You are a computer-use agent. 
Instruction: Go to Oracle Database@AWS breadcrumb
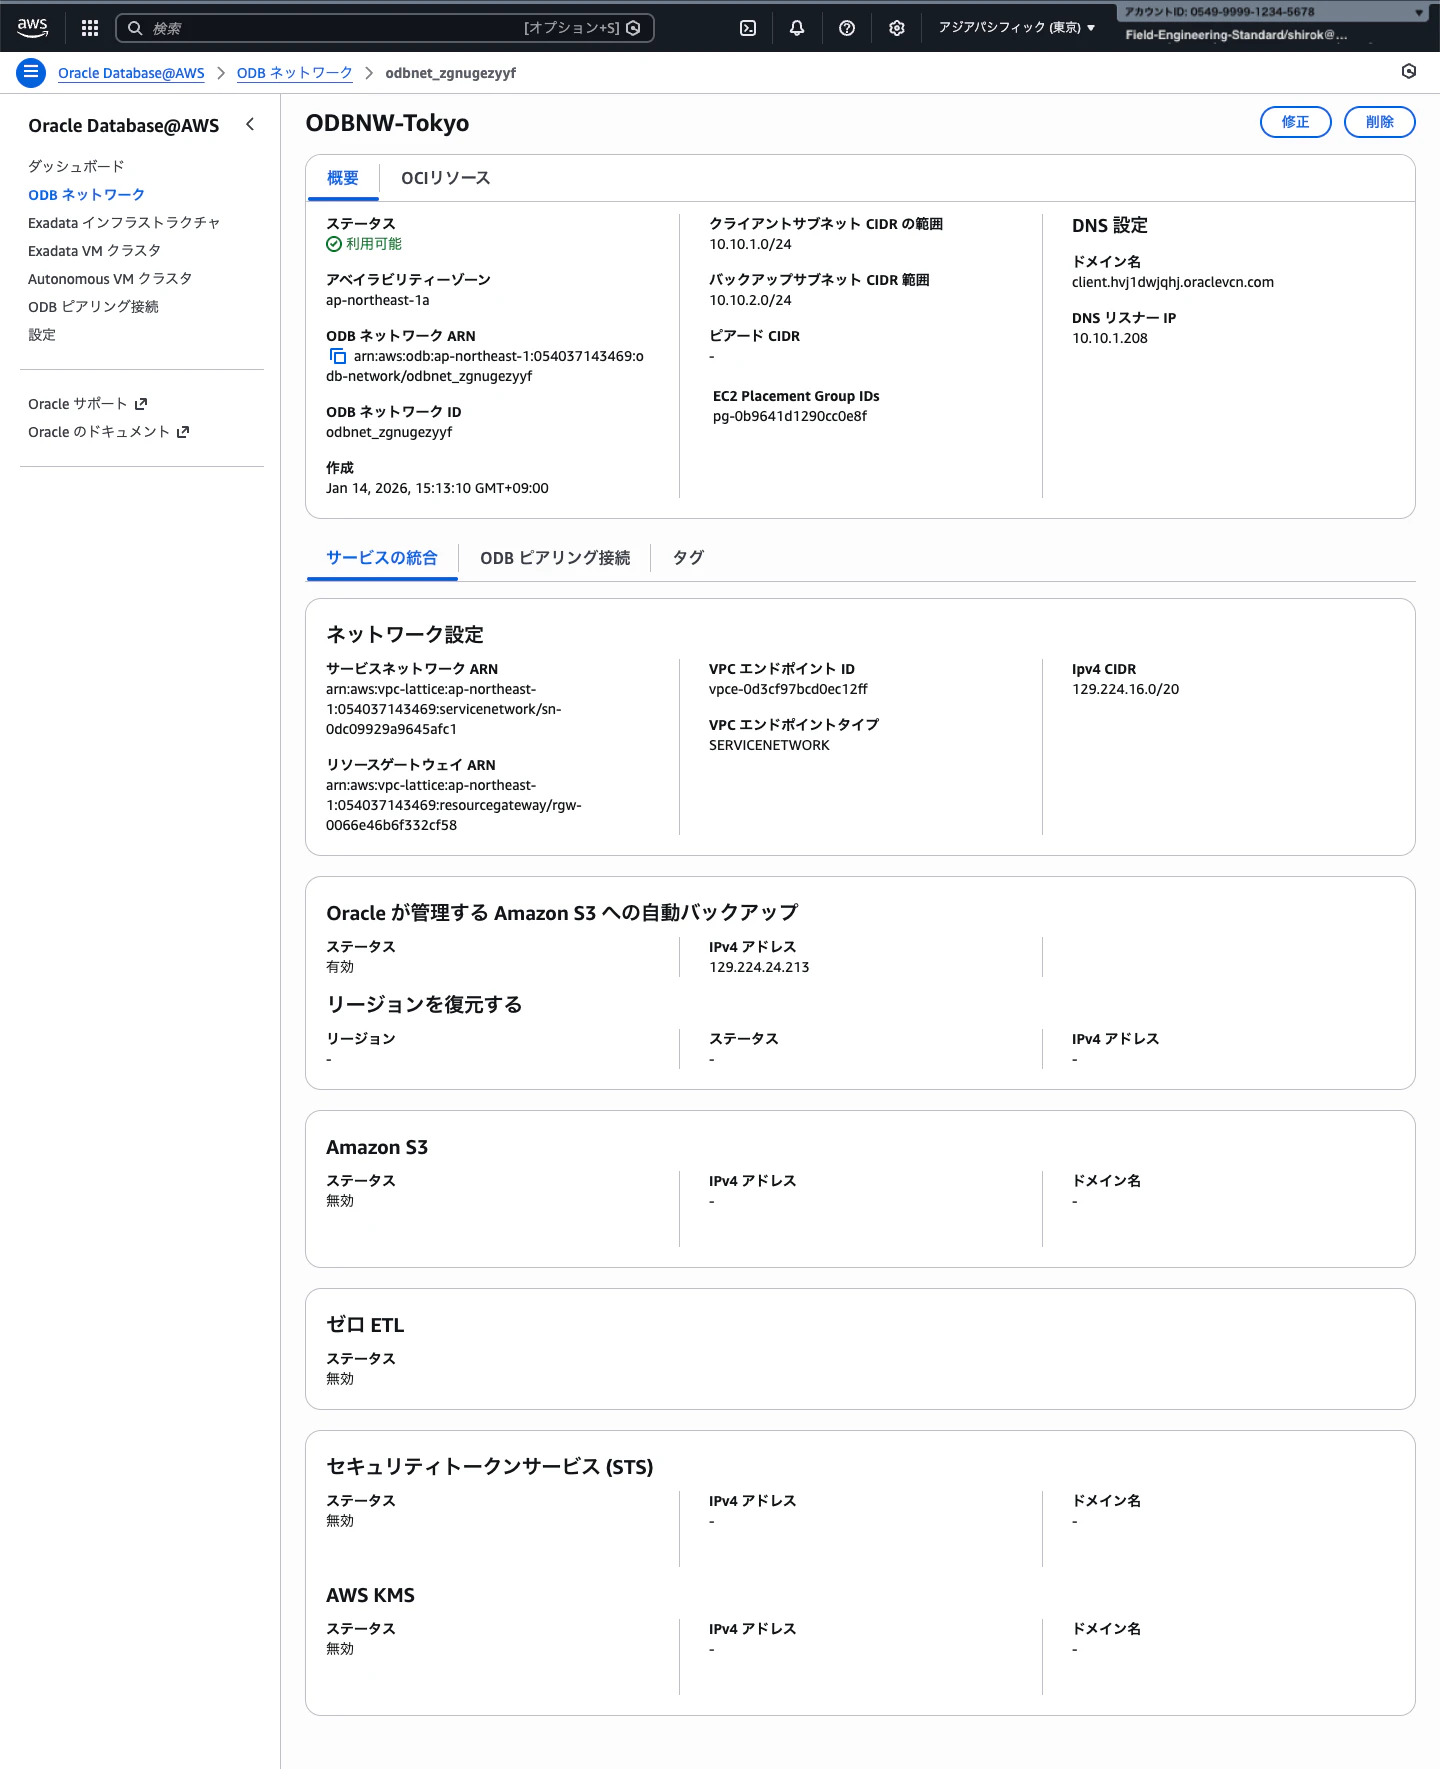[x=131, y=73]
